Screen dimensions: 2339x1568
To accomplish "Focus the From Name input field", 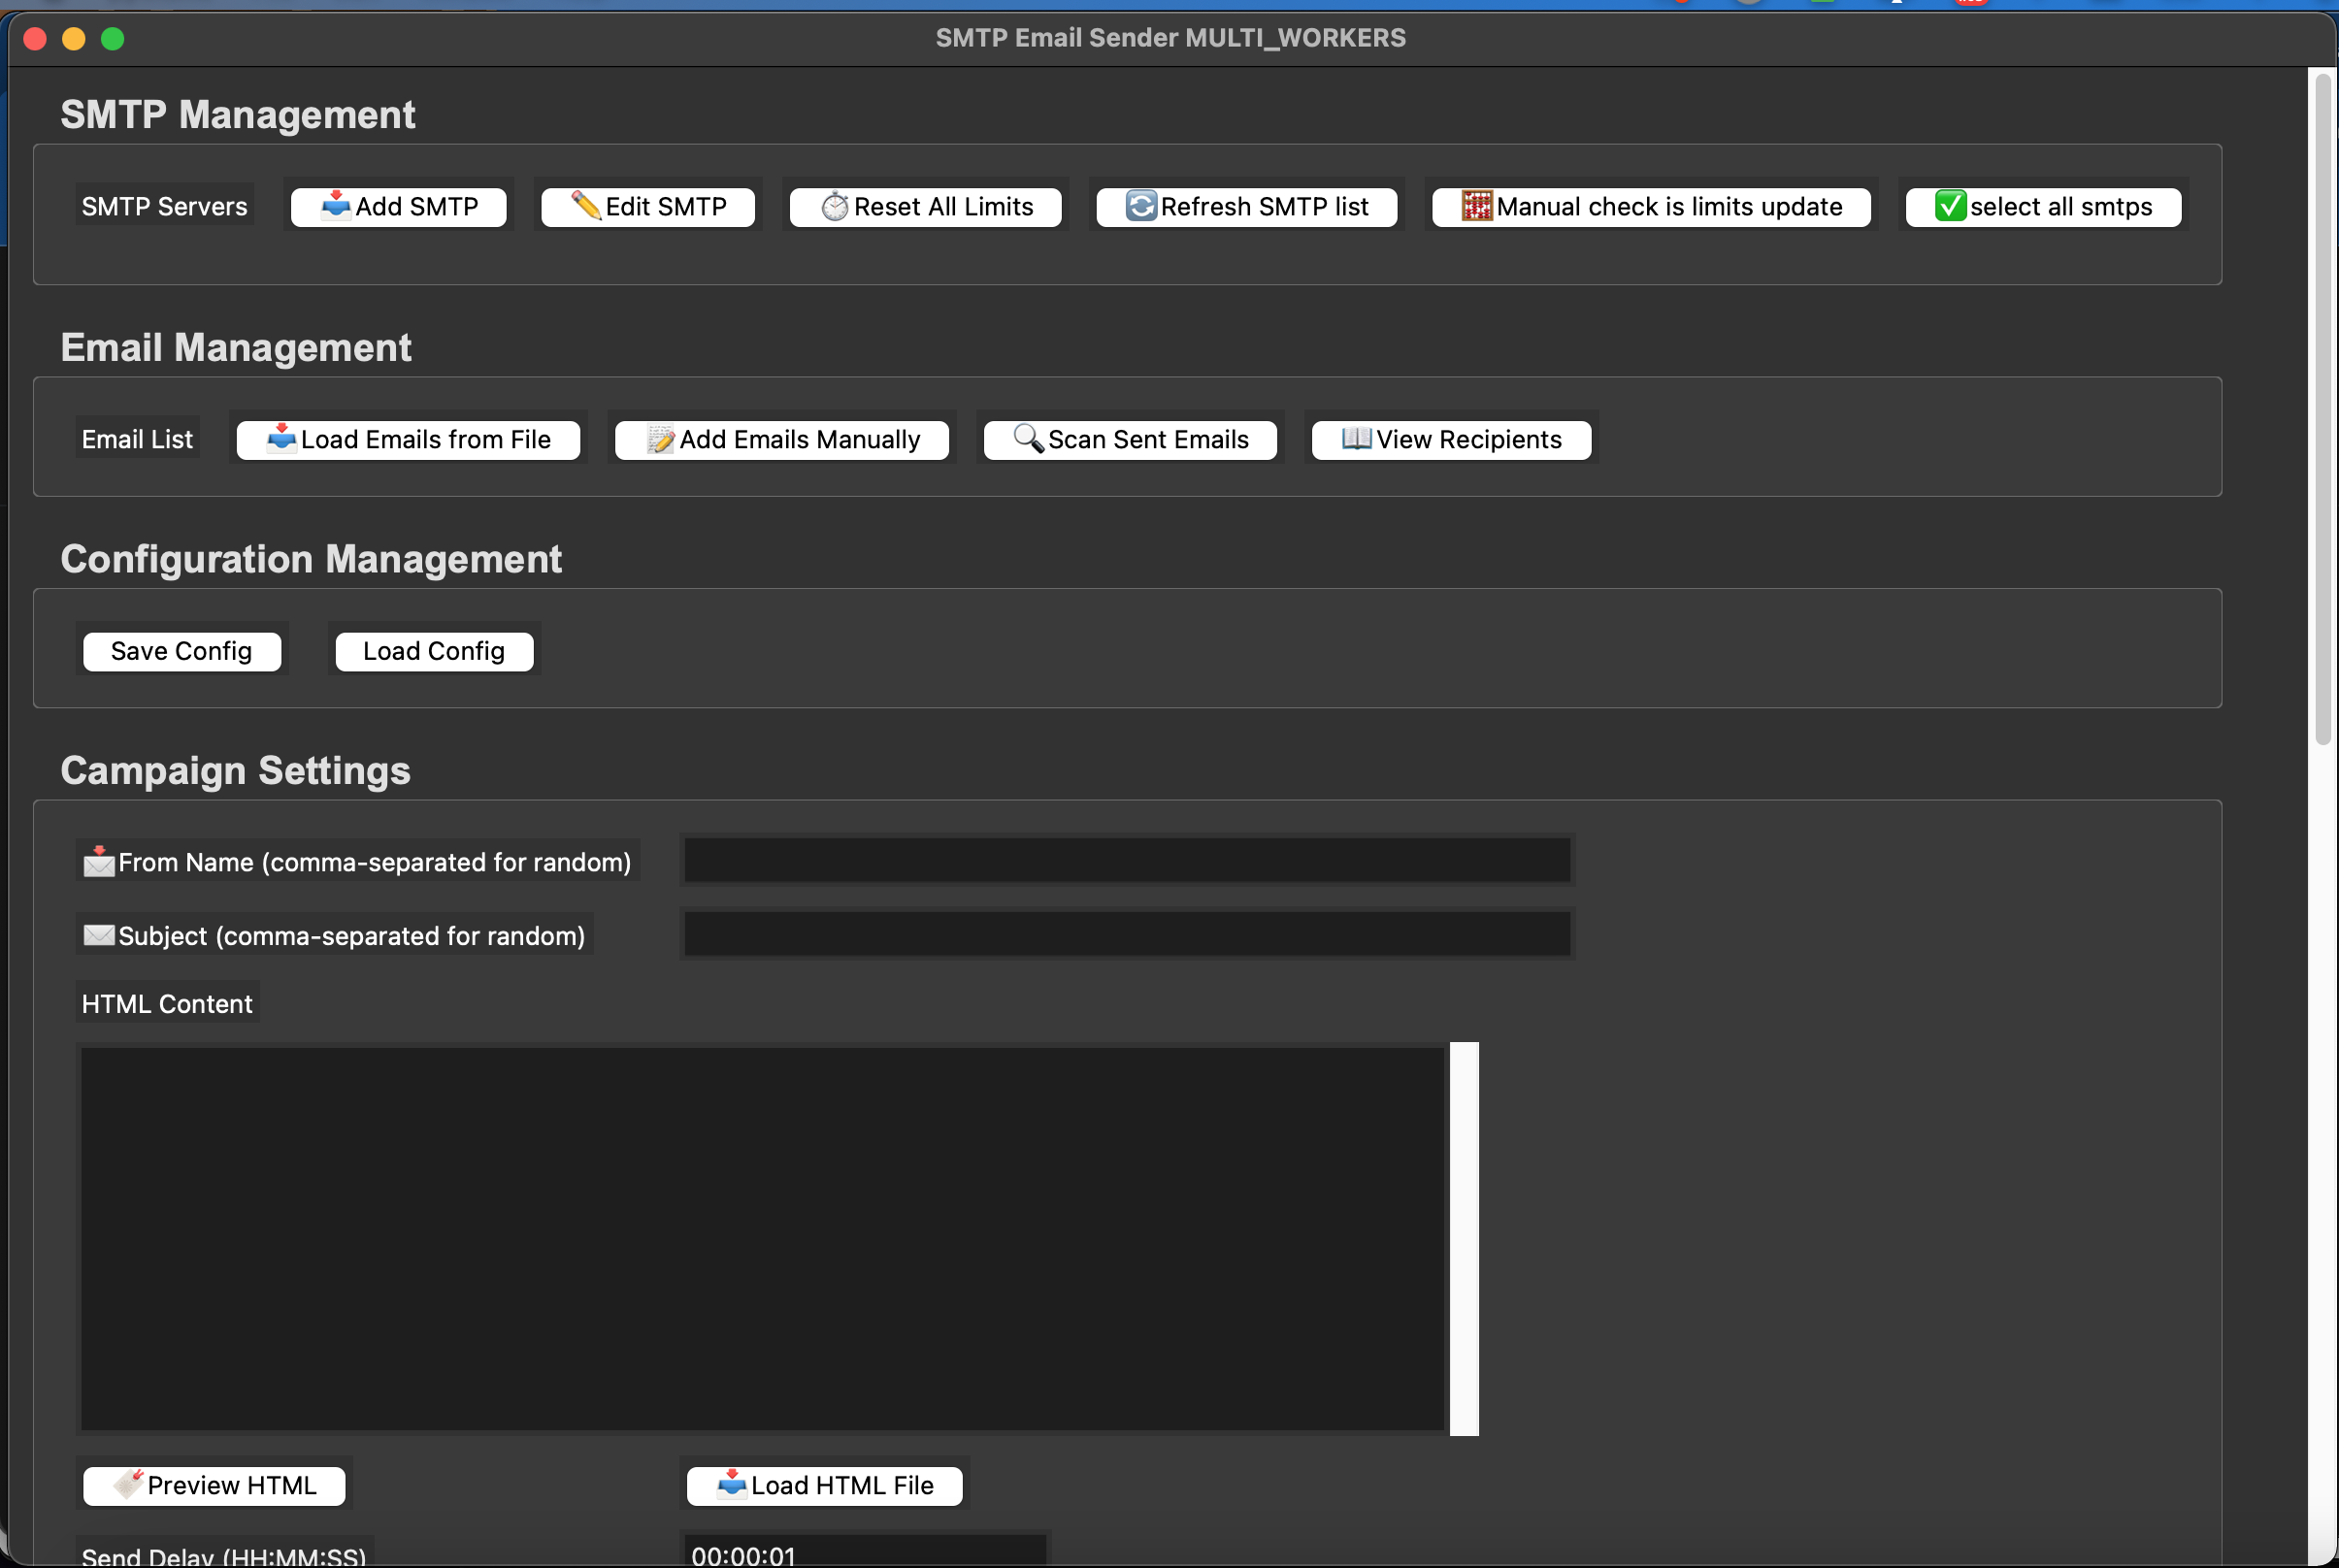I will (1127, 861).
